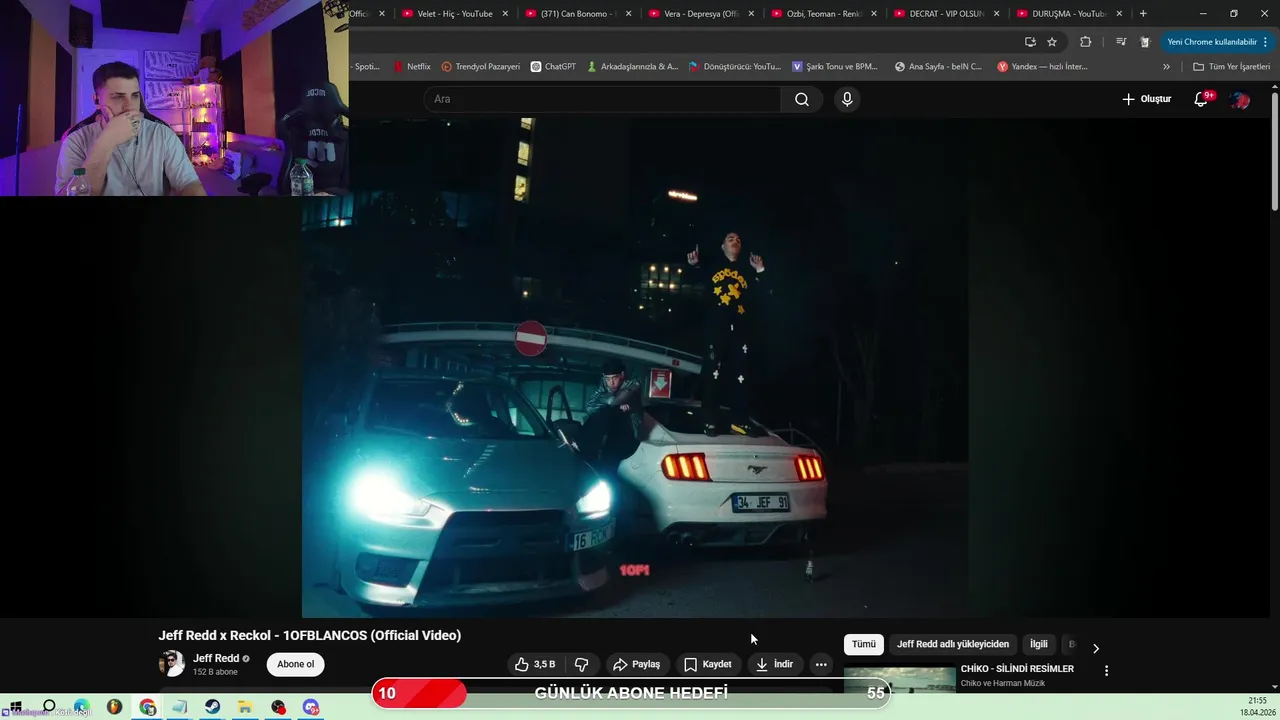Open Ana Sayfa - beIN bookmark
Image resolution: width=1280 pixels, height=720 pixels.
coord(938,67)
